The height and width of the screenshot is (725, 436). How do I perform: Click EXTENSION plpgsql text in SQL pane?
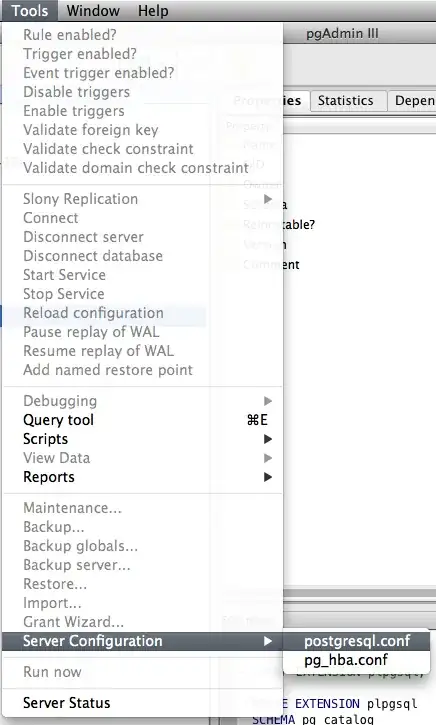[x=356, y=703]
